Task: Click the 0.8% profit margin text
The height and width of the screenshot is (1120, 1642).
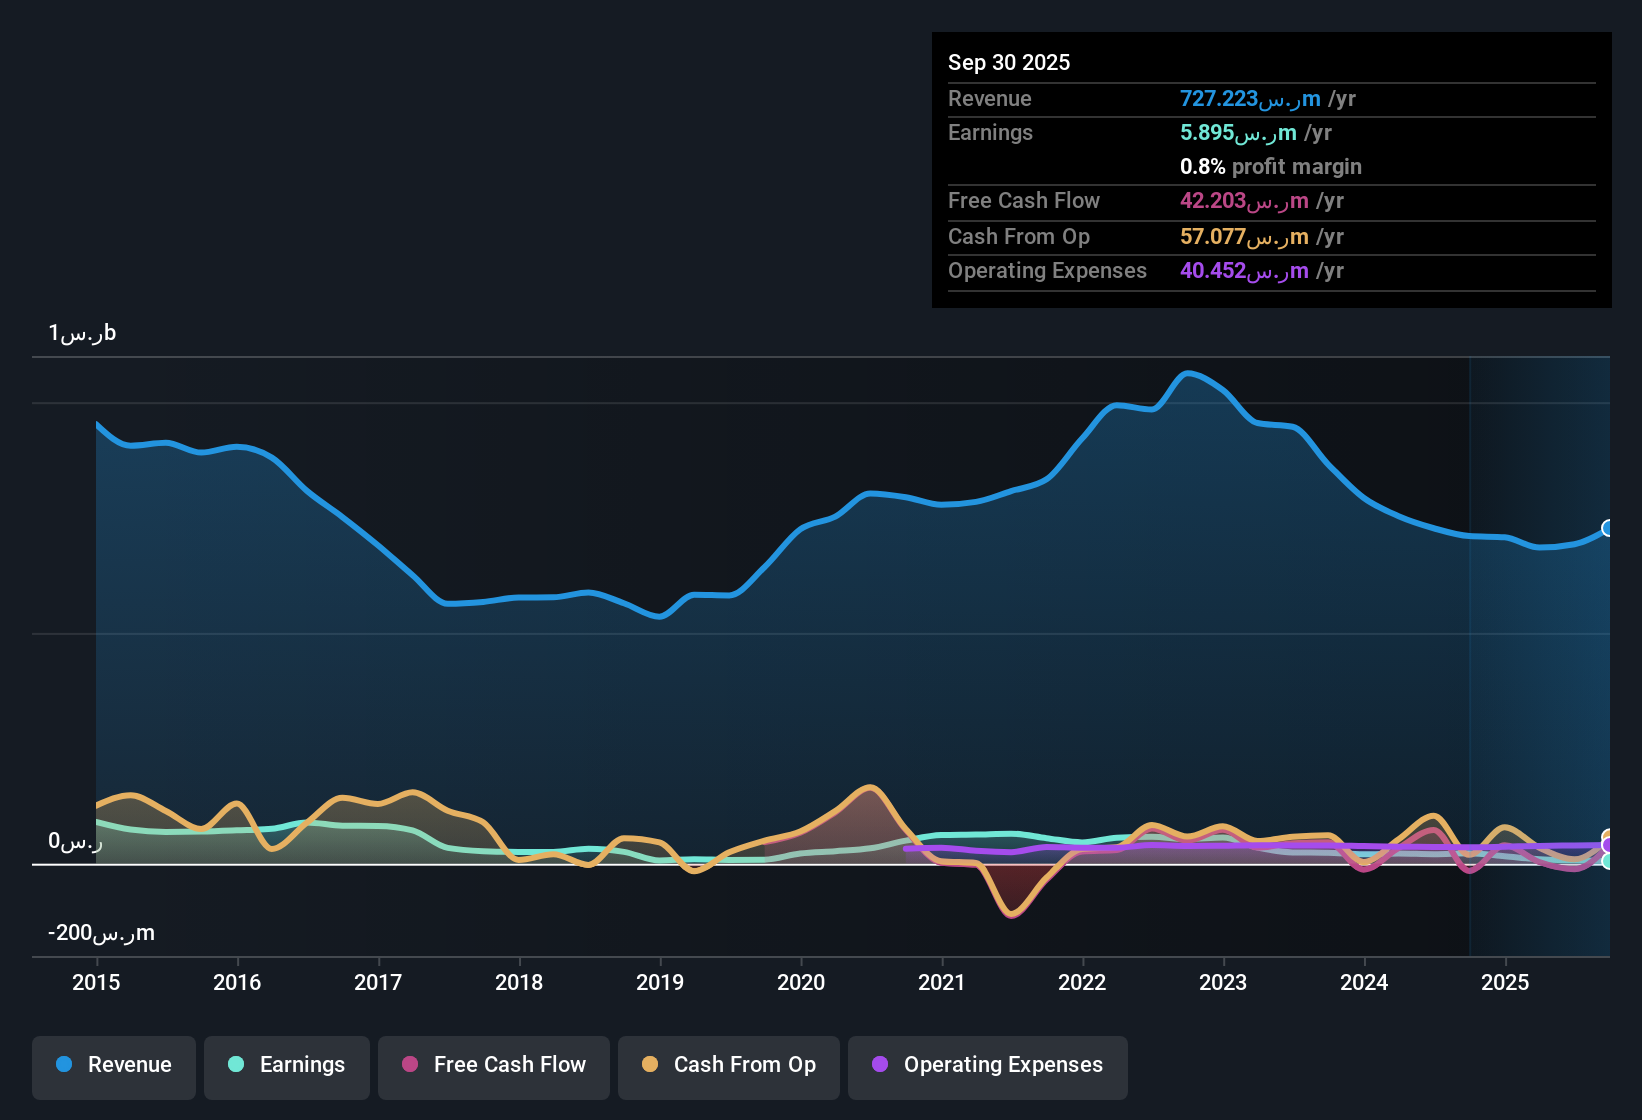Action: click(x=1270, y=167)
